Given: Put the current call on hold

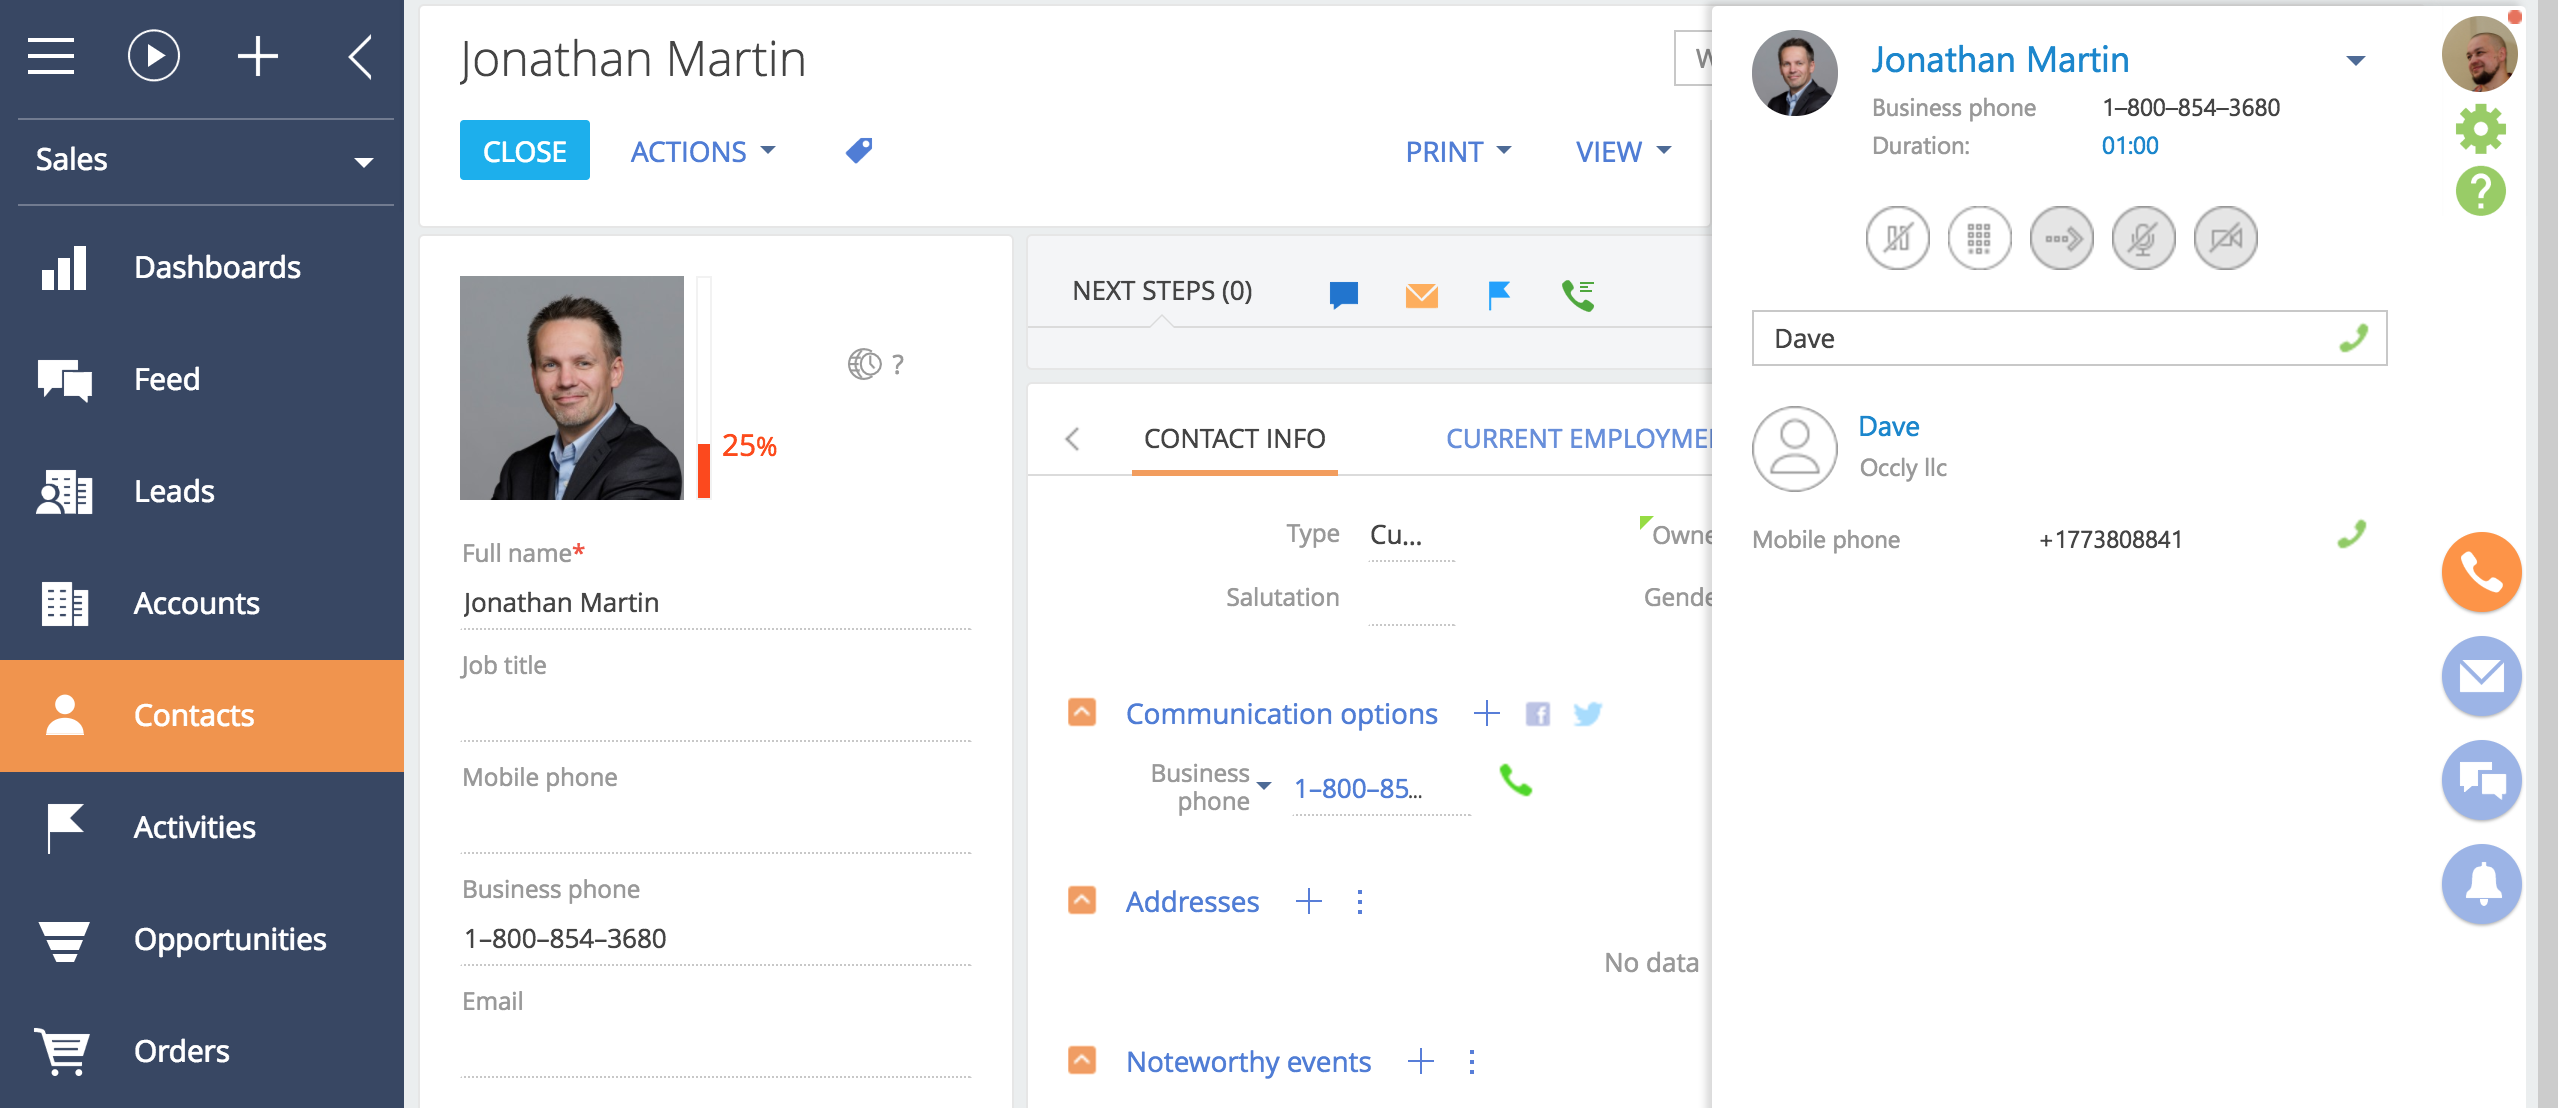Looking at the screenshot, I should (1897, 238).
